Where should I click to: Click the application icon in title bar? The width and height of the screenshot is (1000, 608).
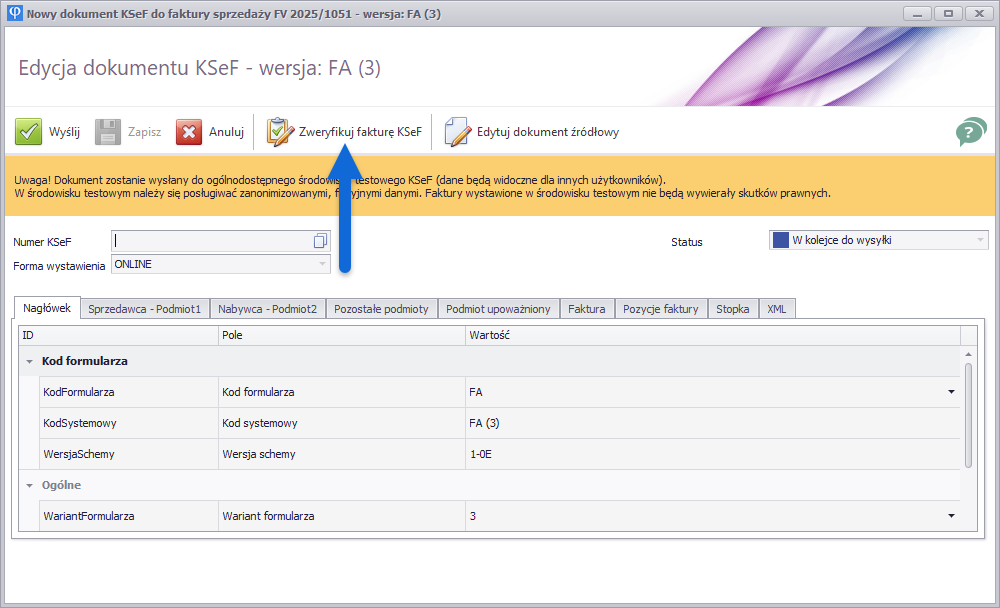[x=12, y=13]
